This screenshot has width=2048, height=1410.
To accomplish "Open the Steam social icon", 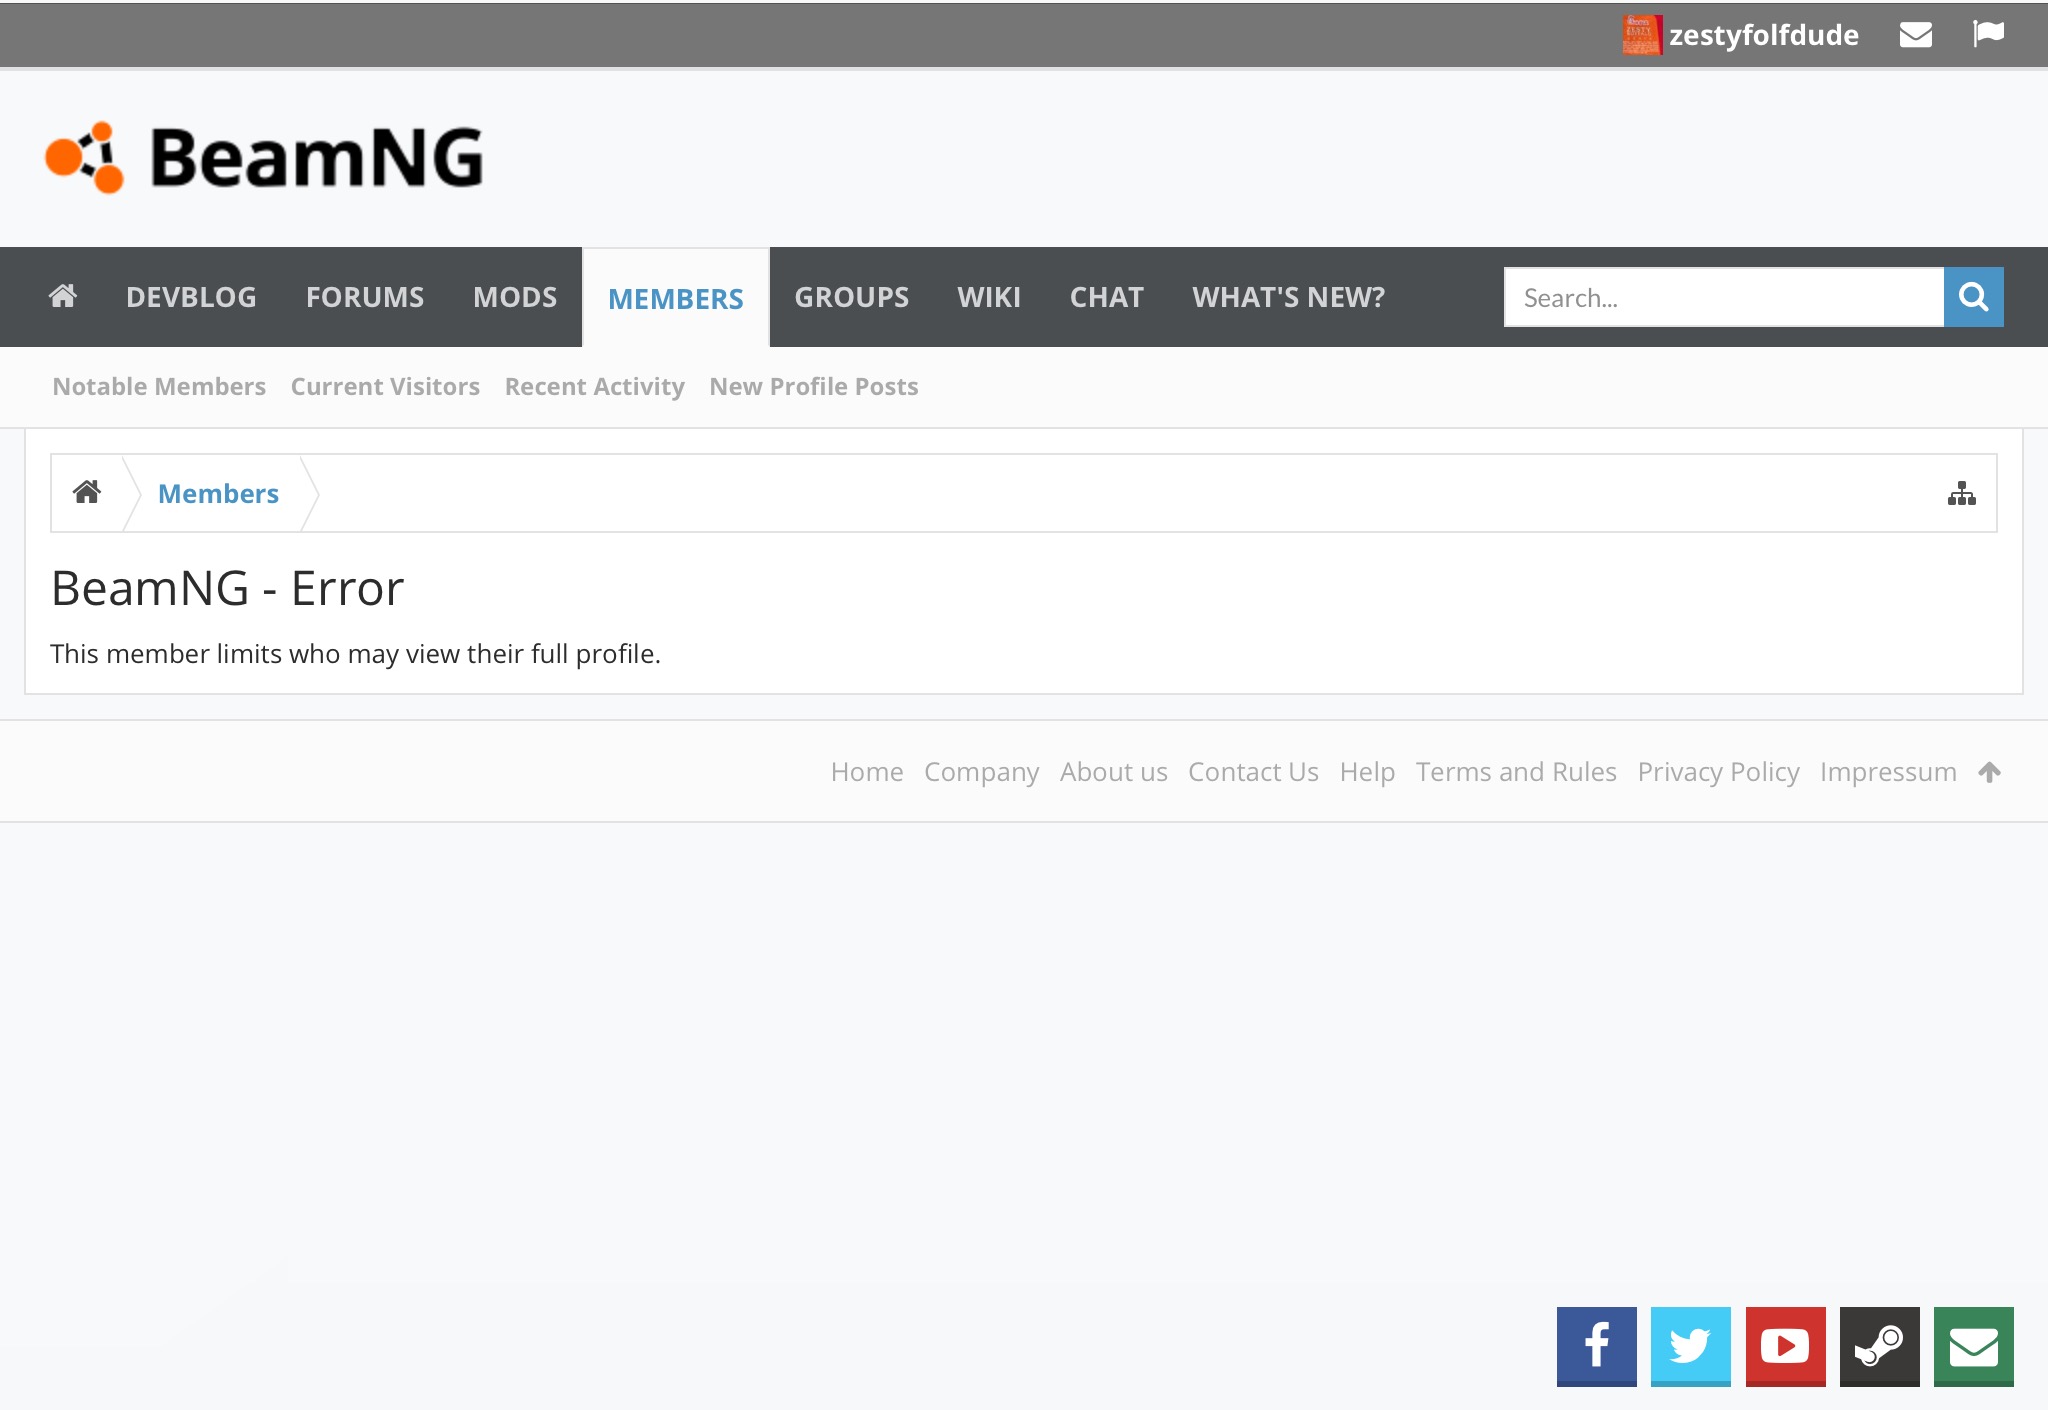I will pyautogui.click(x=1880, y=1346).
